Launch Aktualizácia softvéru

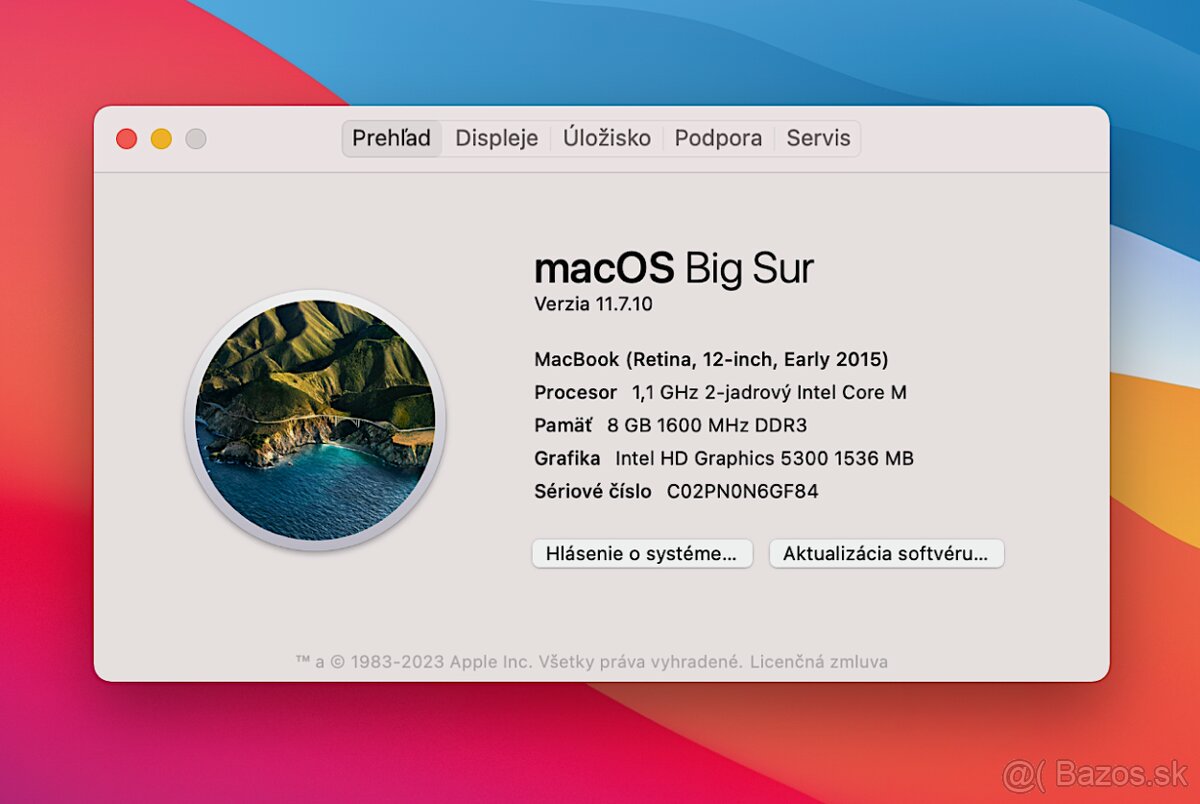[886, 553]
